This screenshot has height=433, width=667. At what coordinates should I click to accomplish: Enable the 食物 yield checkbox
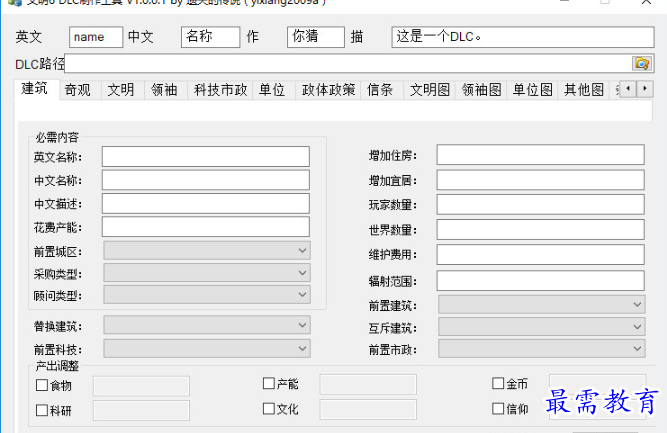point(42,385)
